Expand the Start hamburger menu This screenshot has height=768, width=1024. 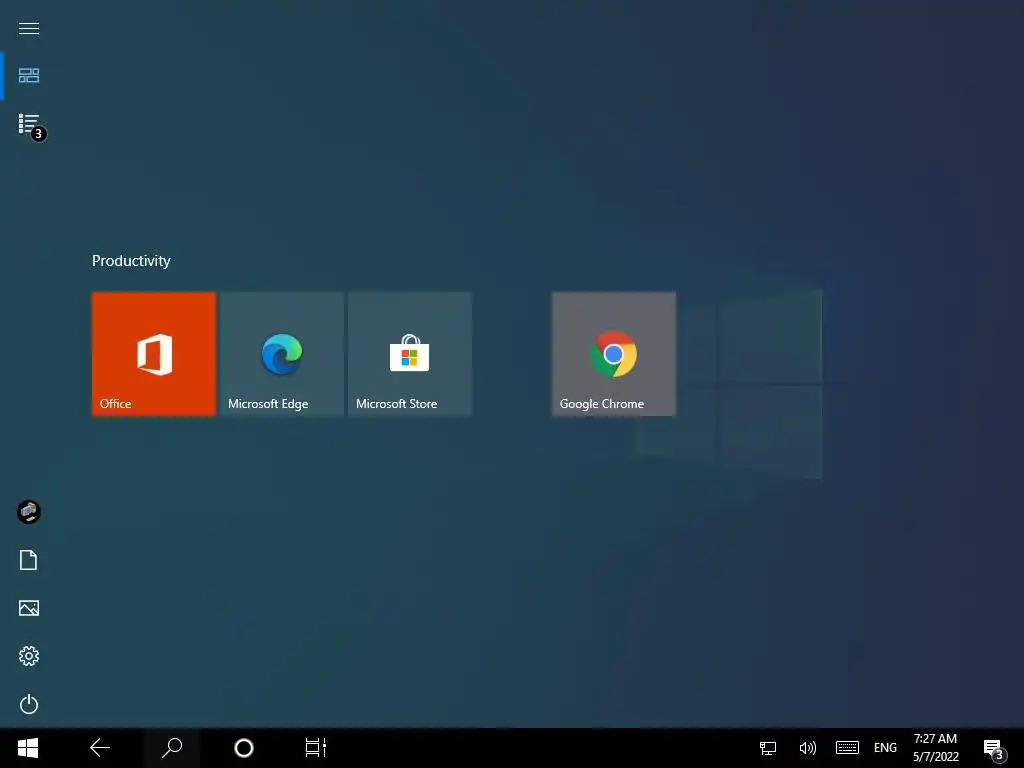pyautogui.click(x=29, y=28)
